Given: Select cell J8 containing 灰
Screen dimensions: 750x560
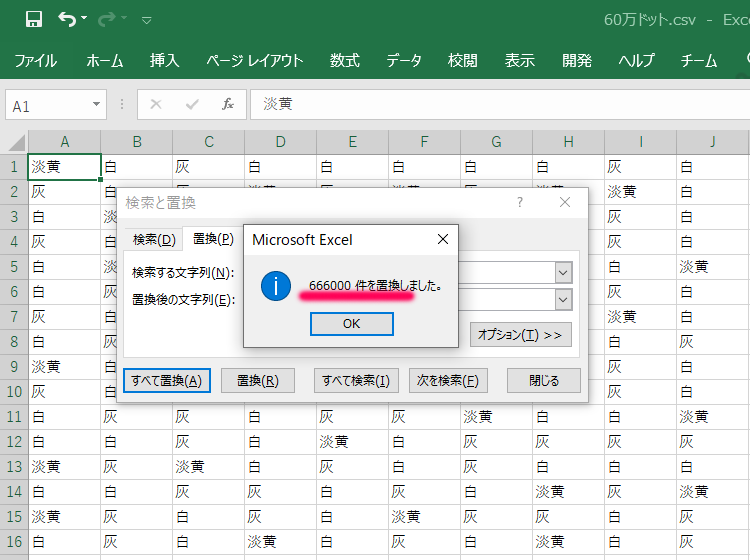Looking at the screenshot, I should click(x=713, y=341).
